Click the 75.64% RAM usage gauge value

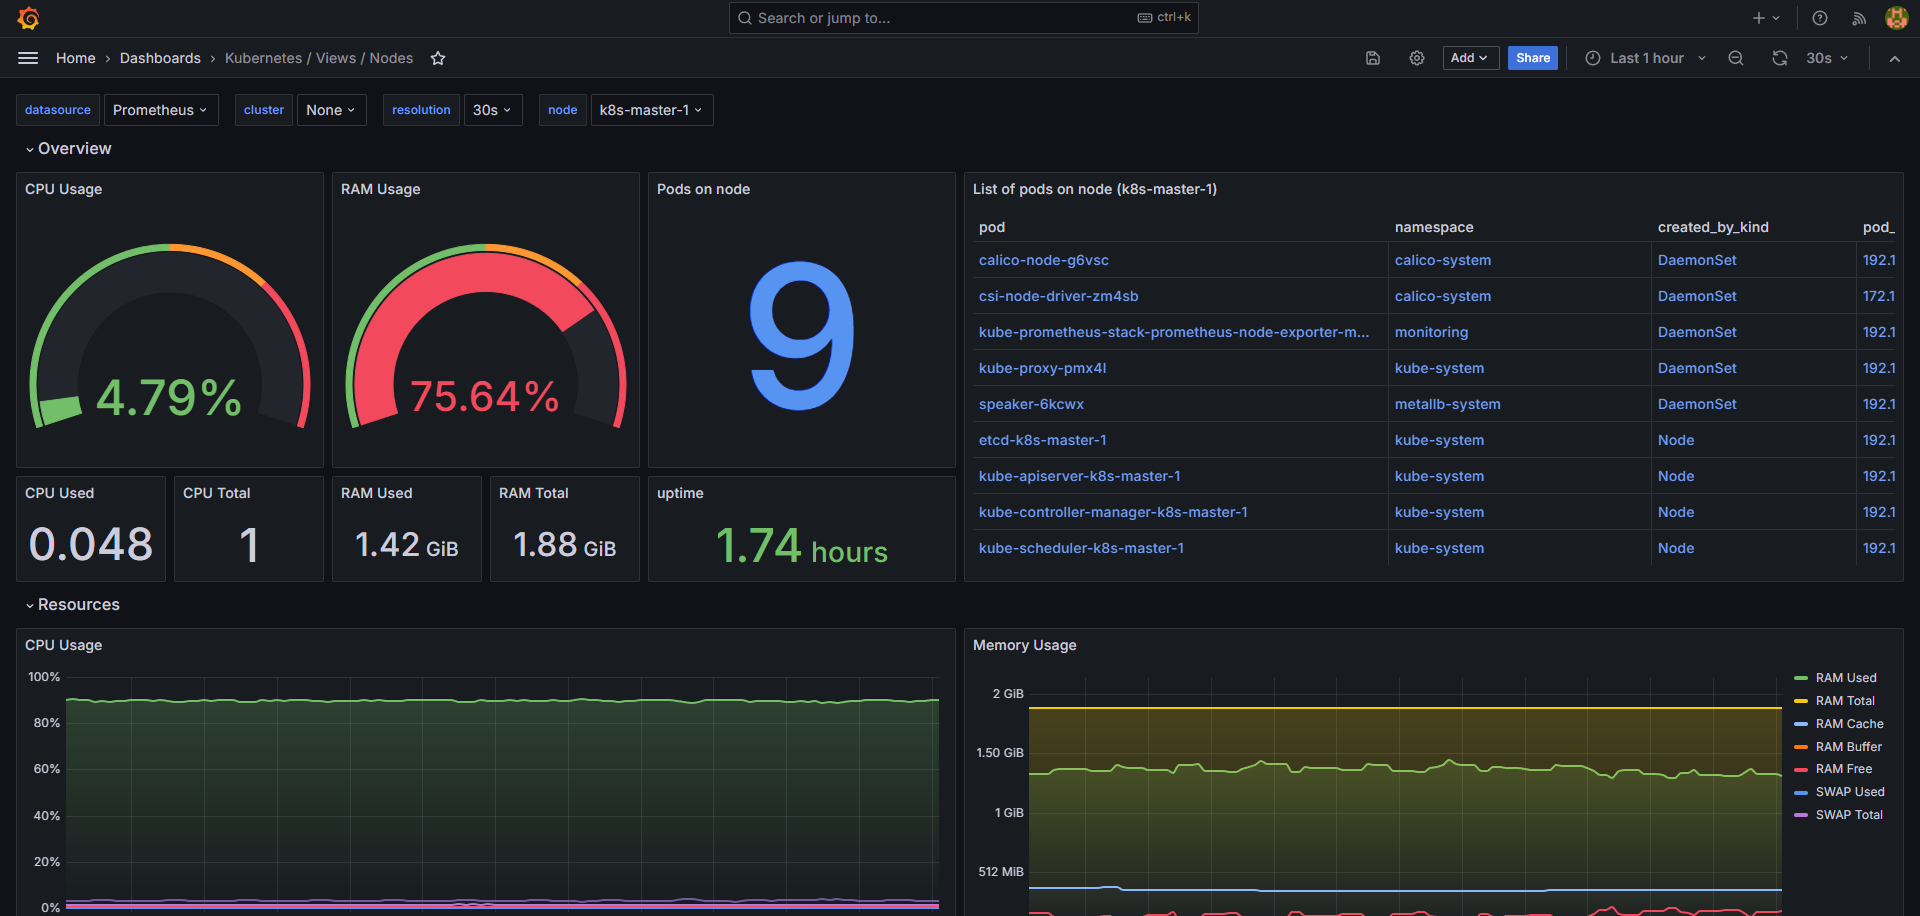(x=485, y=397)
